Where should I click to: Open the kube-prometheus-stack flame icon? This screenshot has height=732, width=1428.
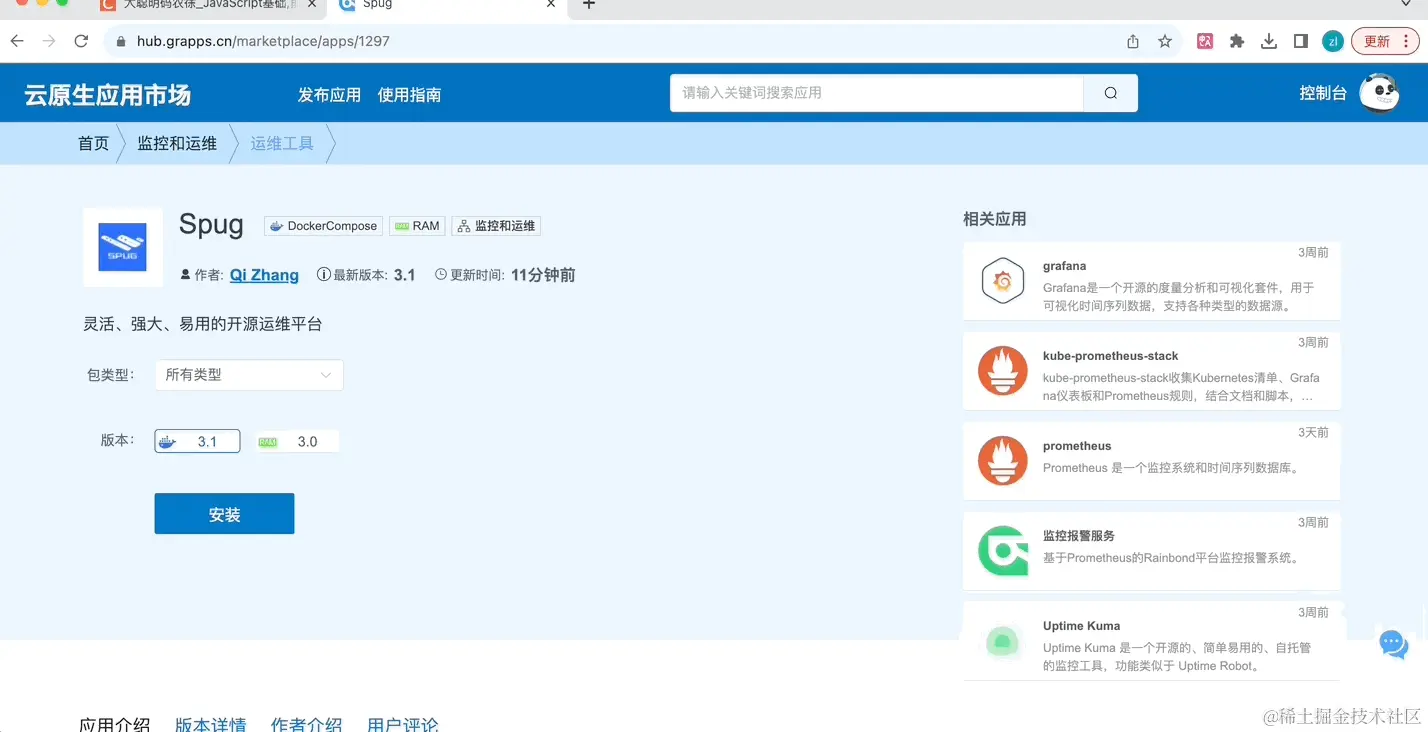(x=1002, y=371)
